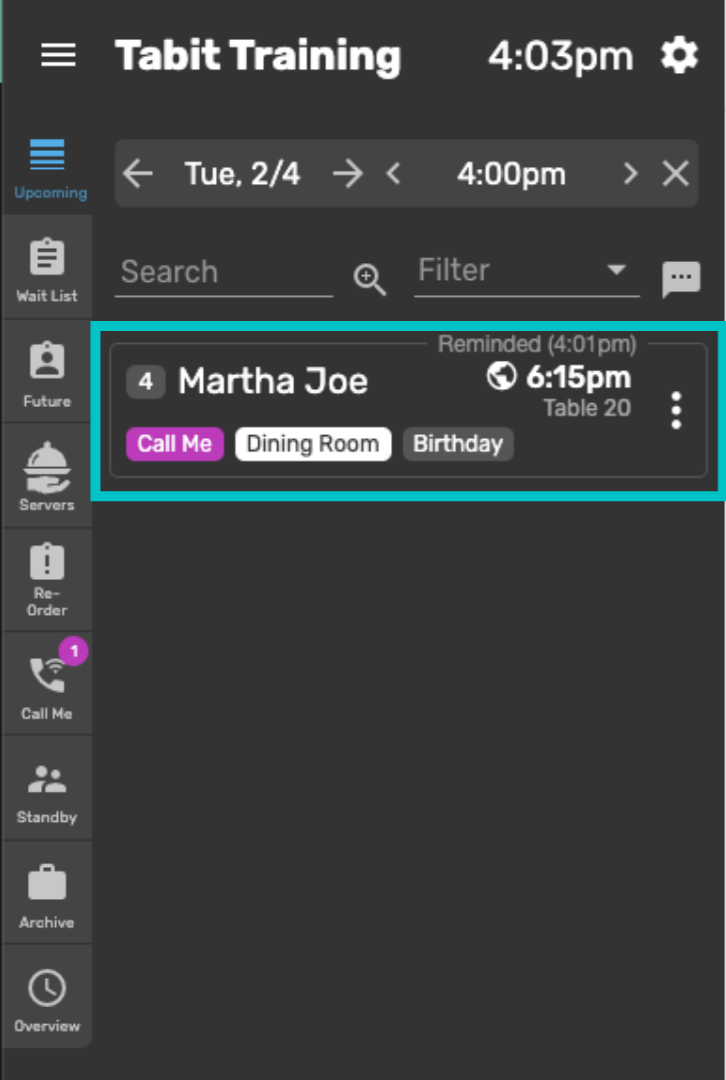726x1080 pixels.
Task: Open the hamburger menu
Action: point(59,55)
